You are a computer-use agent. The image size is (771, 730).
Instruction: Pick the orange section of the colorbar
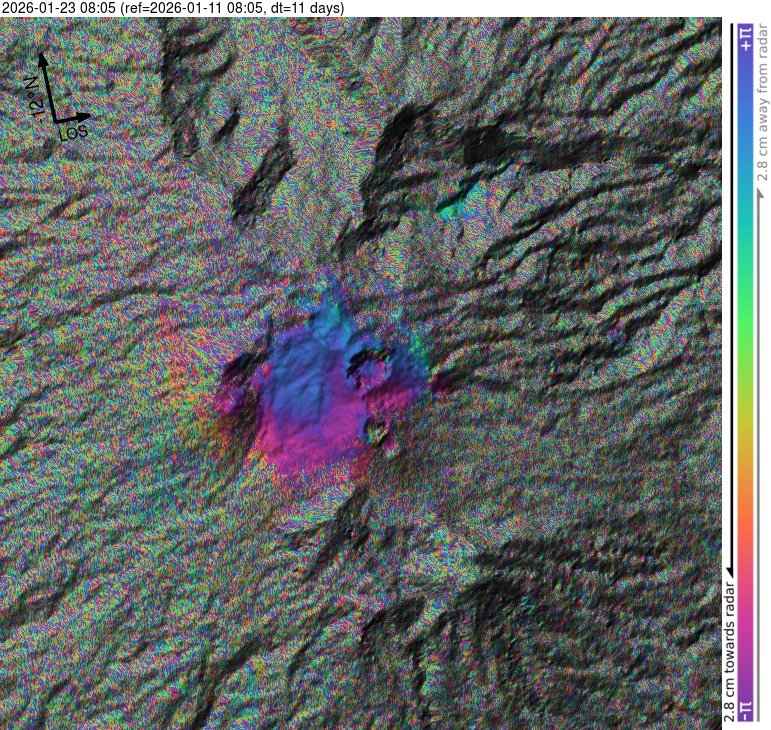(745, 520)
